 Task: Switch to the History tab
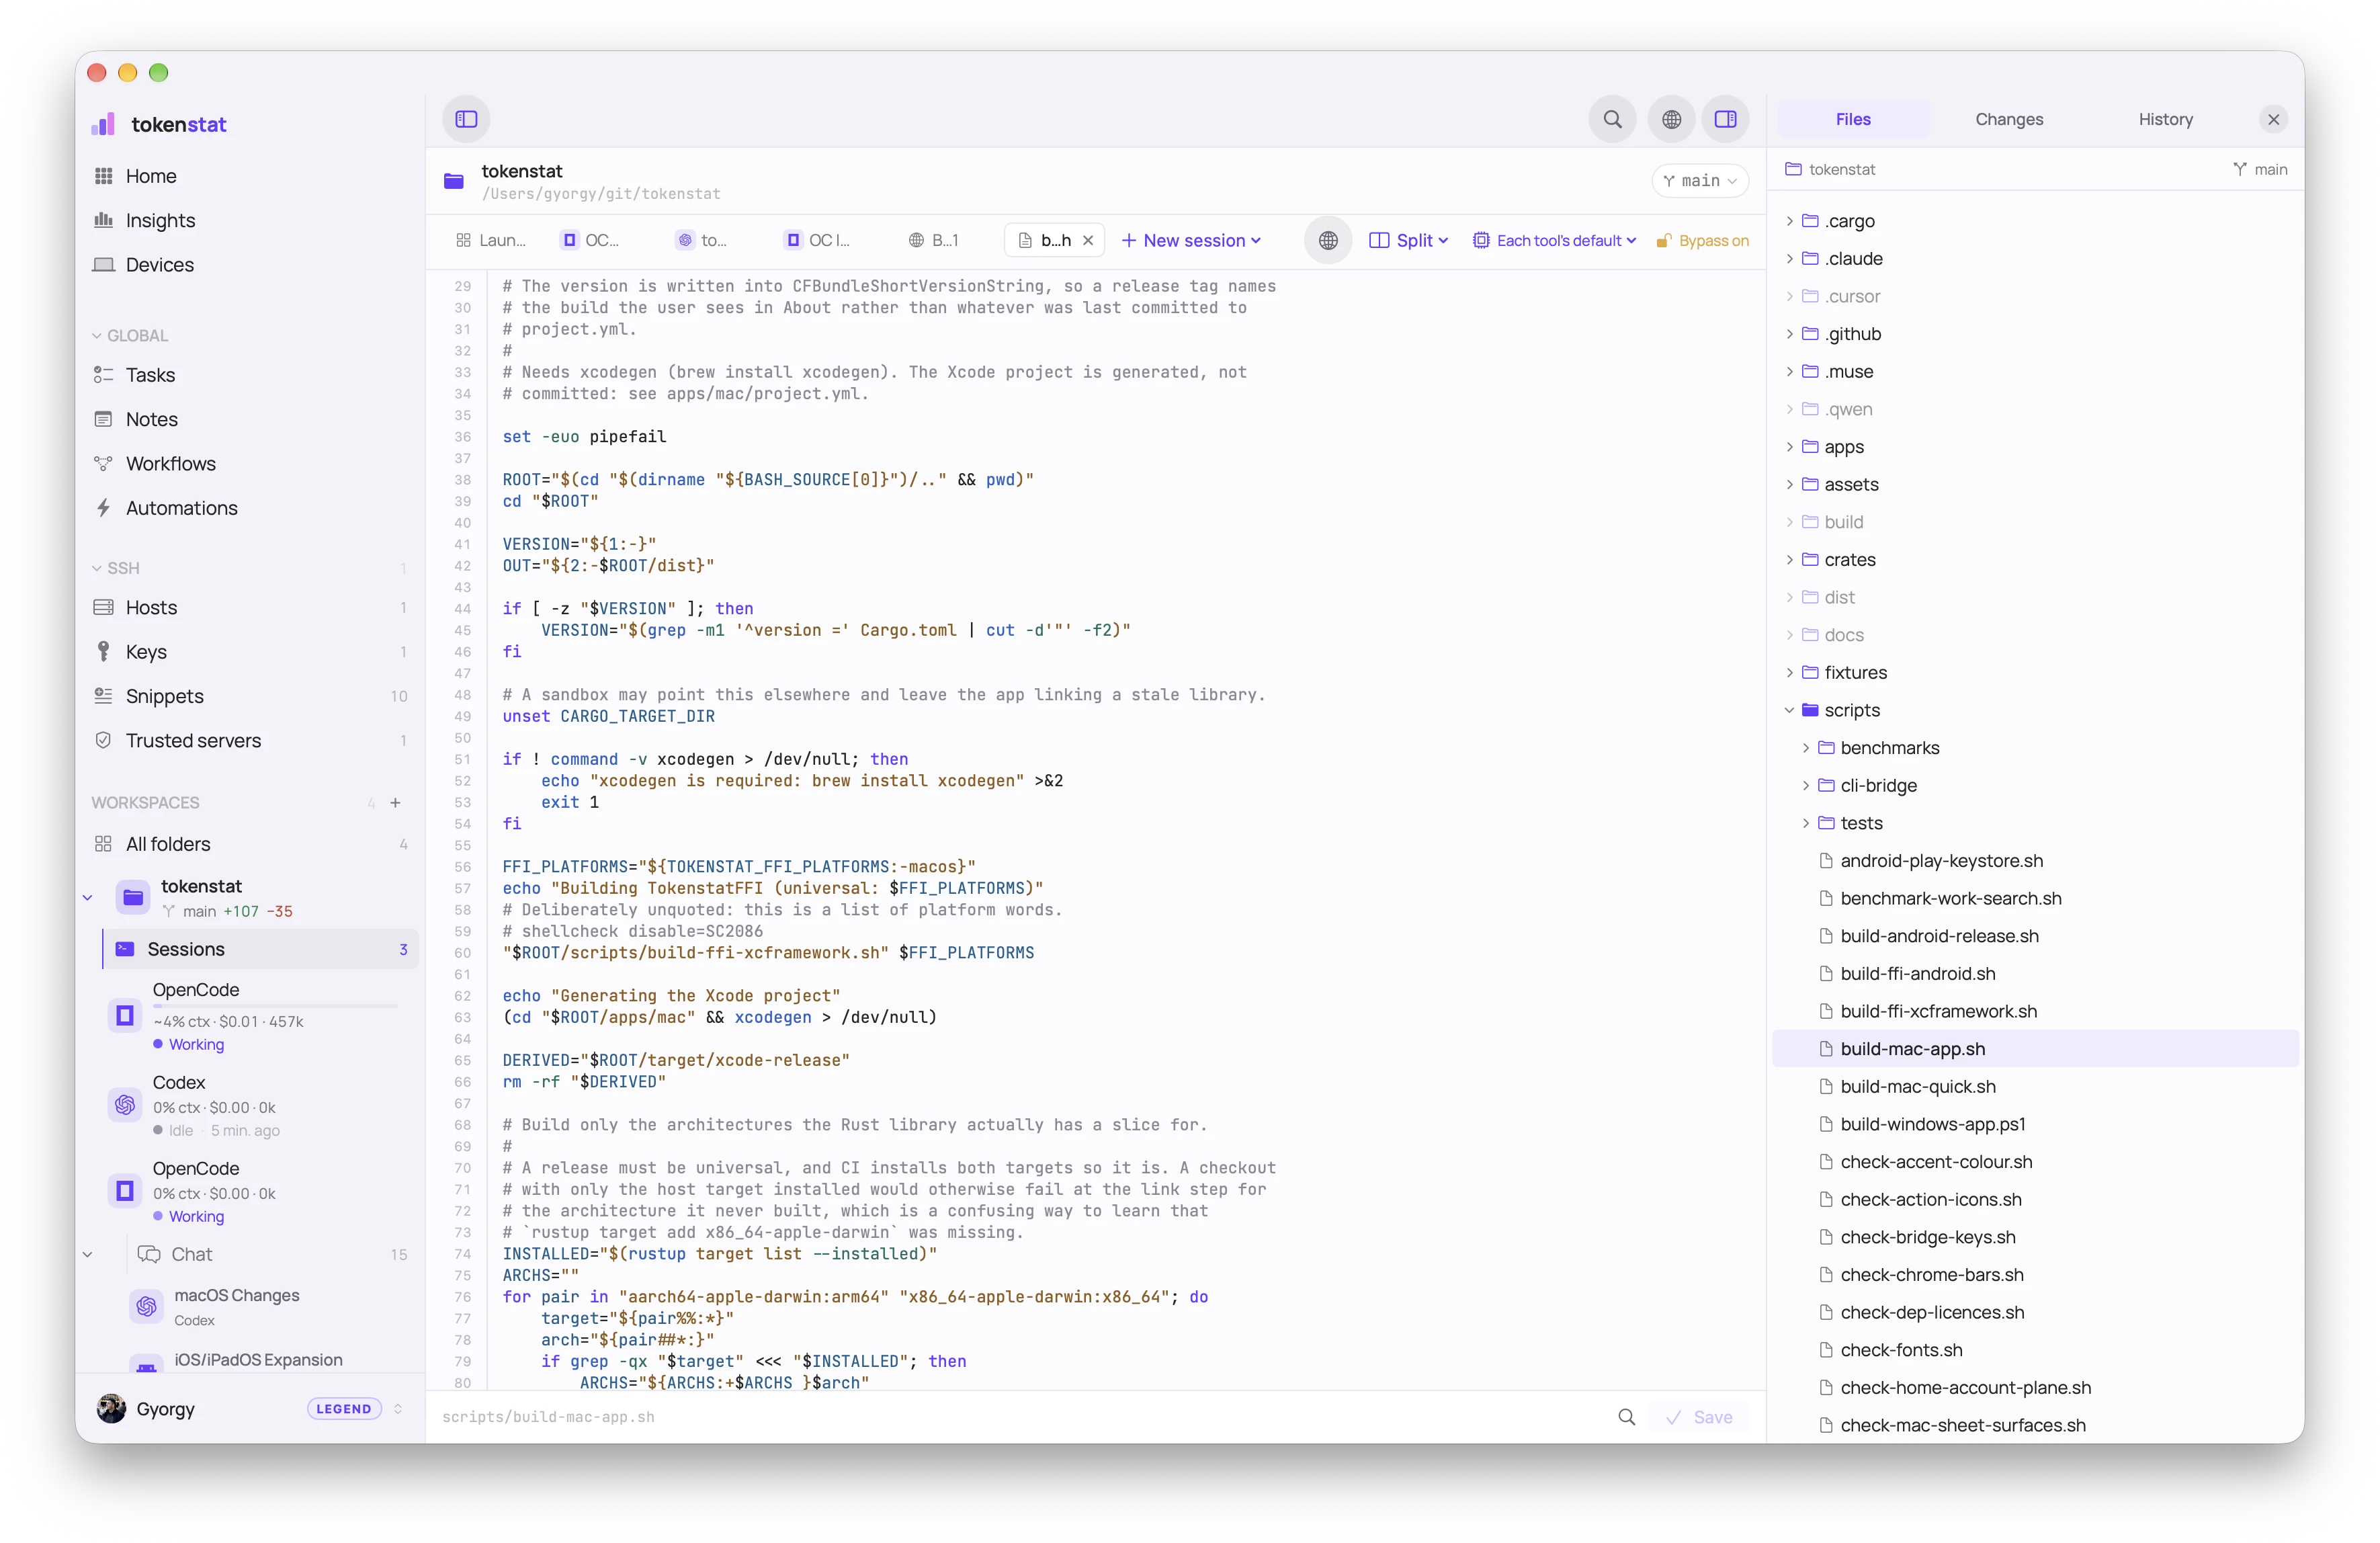[x=2165, y=119]
